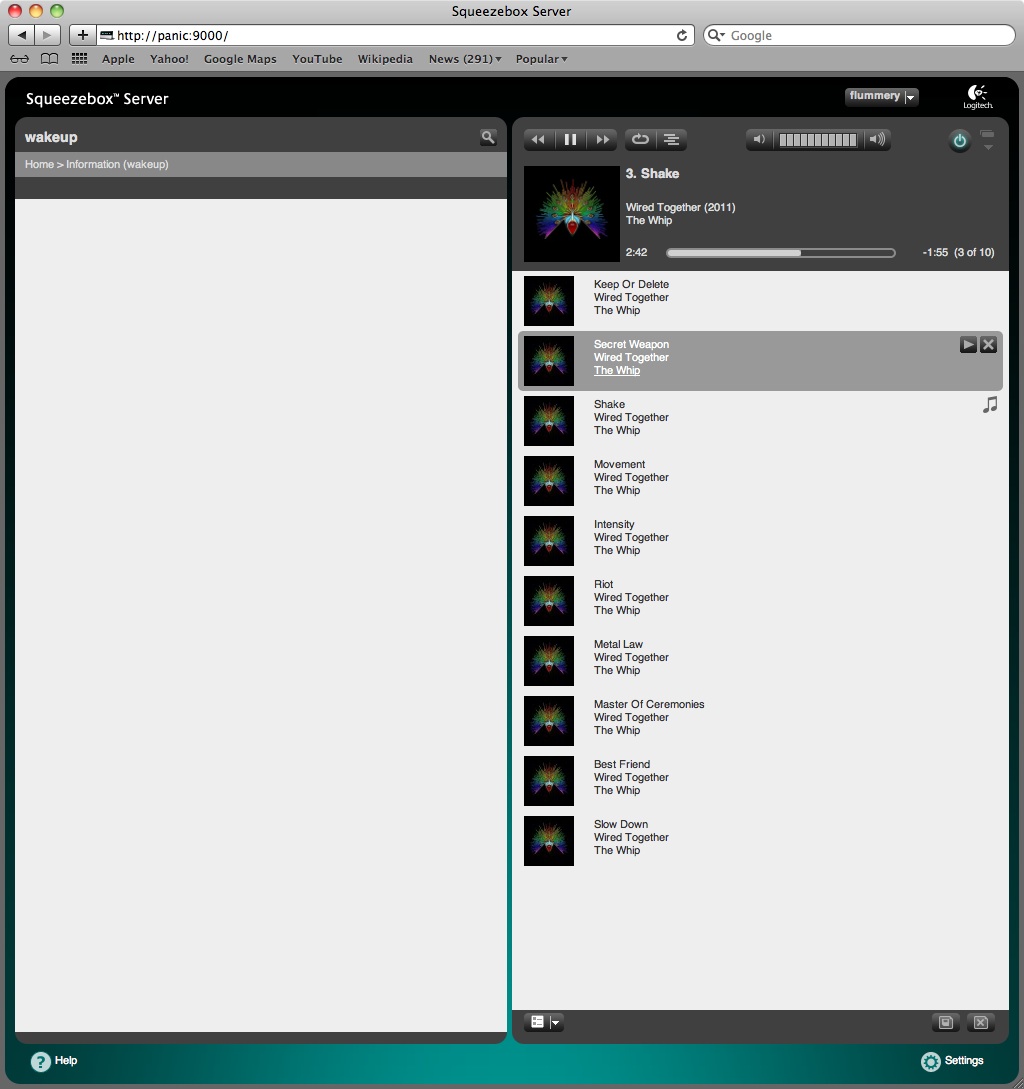Open the Wikipedia bookmark
Image resolution: width=1024 pixels, height=1089 pixels.
385,59
